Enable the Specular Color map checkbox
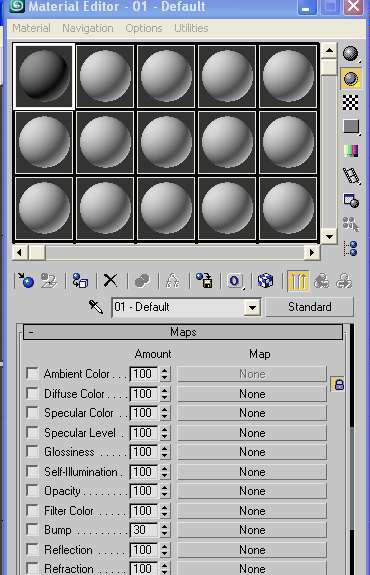This screenshot has height=575, width=370. [33, 413]
